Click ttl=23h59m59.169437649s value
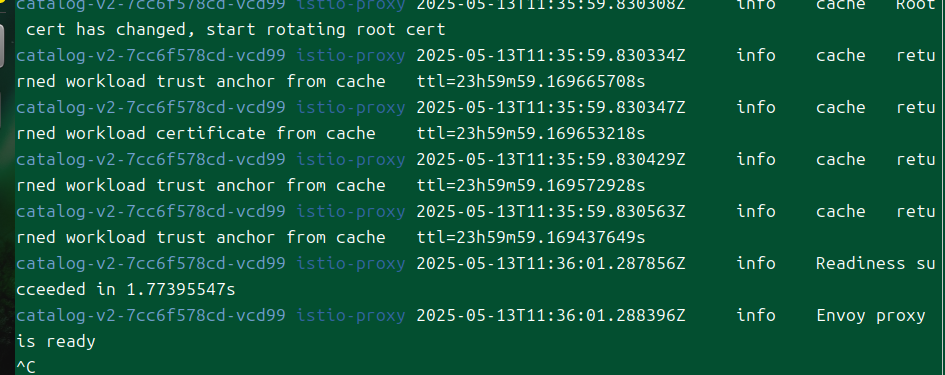 pyautogui.click(x=530, y=237)
